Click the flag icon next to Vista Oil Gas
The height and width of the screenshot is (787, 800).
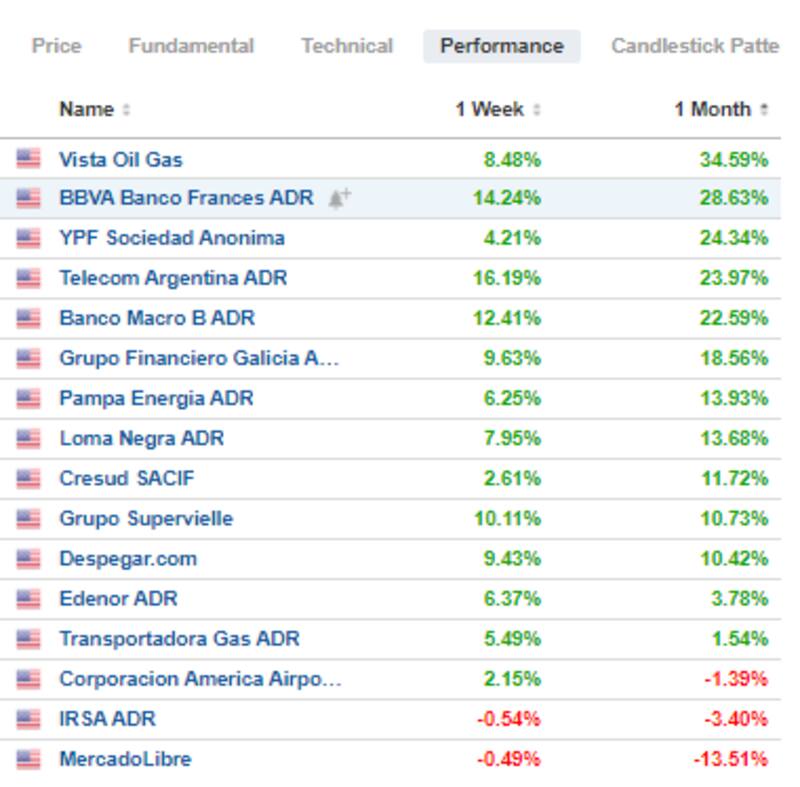point(28,158)
